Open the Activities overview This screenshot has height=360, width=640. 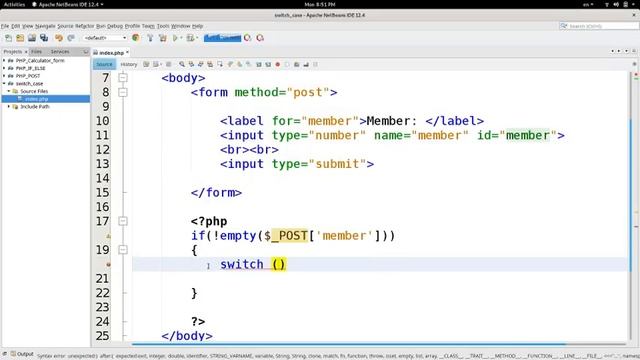coord(14,4)
